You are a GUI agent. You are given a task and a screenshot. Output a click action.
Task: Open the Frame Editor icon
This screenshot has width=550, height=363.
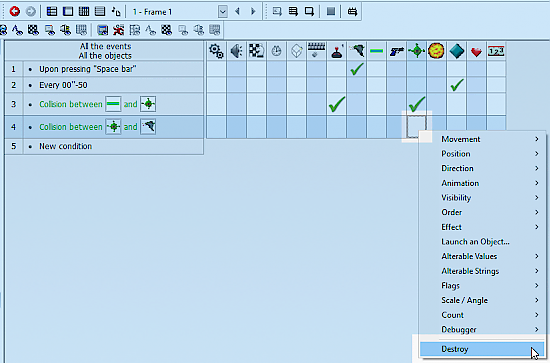[x=68, y=12]
